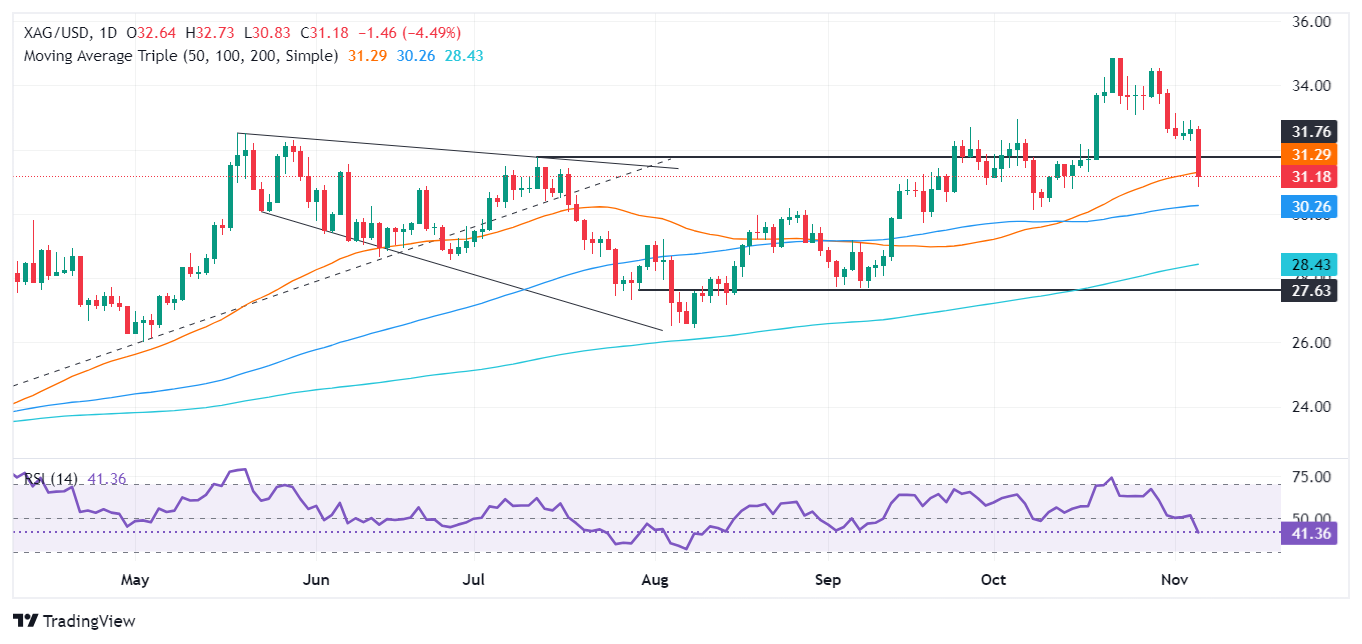
Task: Click the Aug label on time axis
Action: tap(655, 580)
